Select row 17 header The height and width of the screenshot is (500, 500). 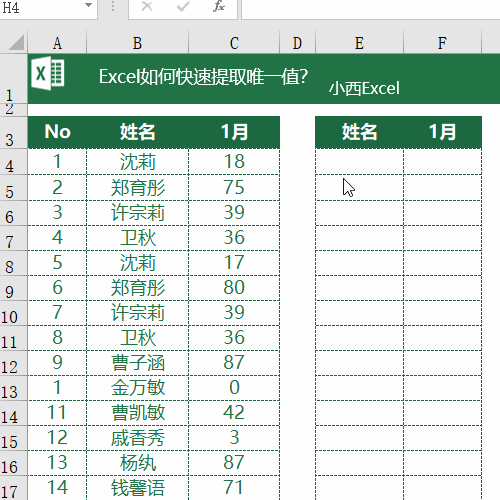click(13, 488)
